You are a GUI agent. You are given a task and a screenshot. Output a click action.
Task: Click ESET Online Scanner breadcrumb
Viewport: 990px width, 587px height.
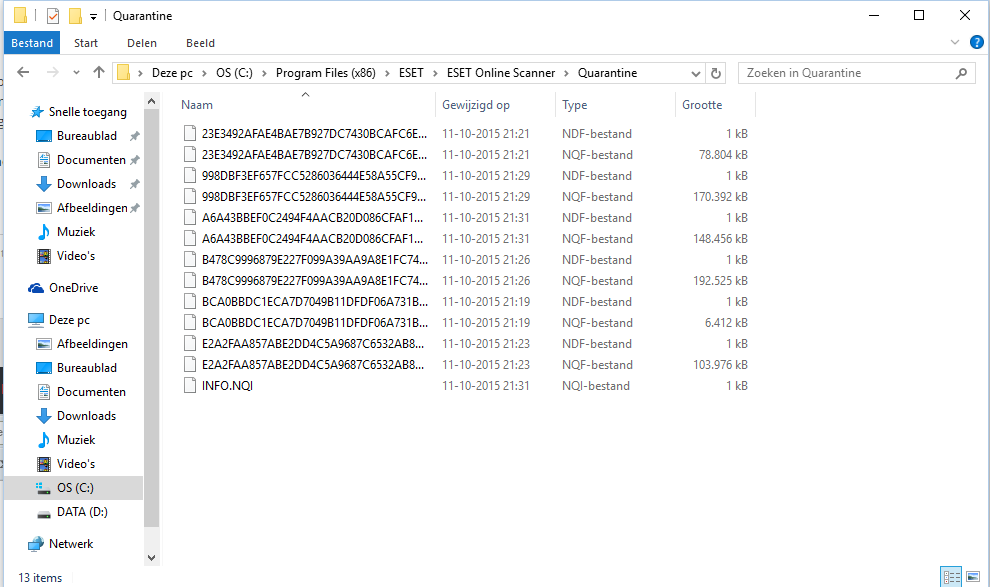point(501,73)
